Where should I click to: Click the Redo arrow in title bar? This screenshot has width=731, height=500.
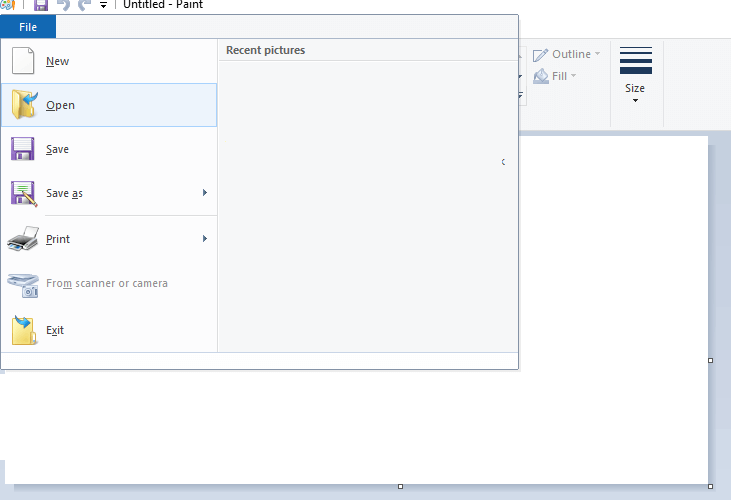pos(84,5)
